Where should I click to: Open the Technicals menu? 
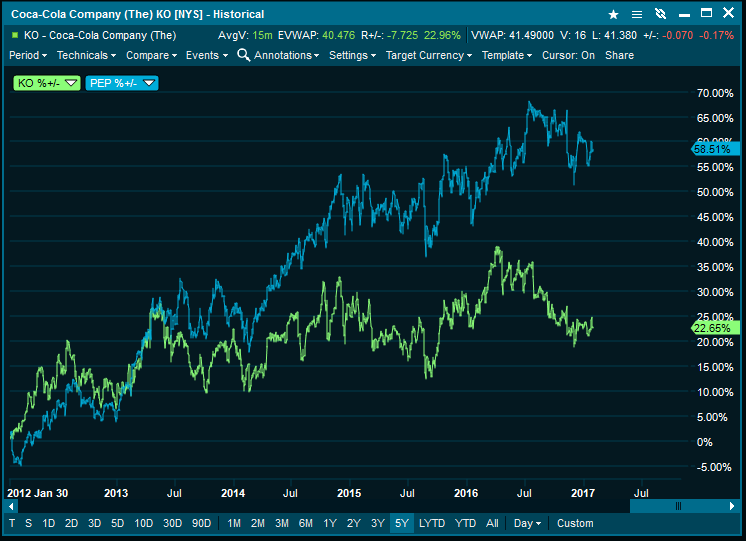pyautogui.click(x=87, y=55)
